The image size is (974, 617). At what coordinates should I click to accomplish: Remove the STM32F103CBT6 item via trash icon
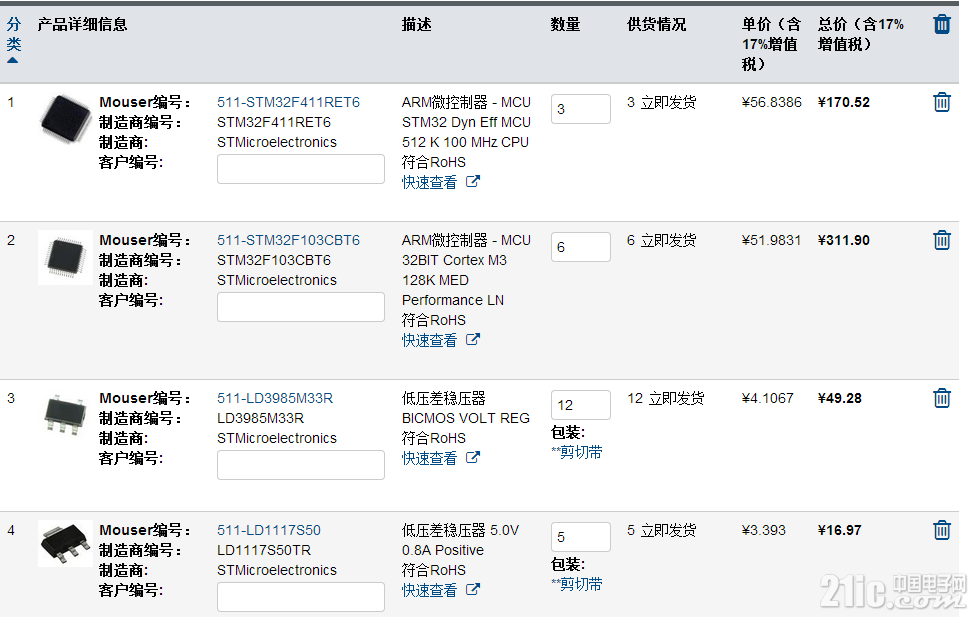coord(942,240)
